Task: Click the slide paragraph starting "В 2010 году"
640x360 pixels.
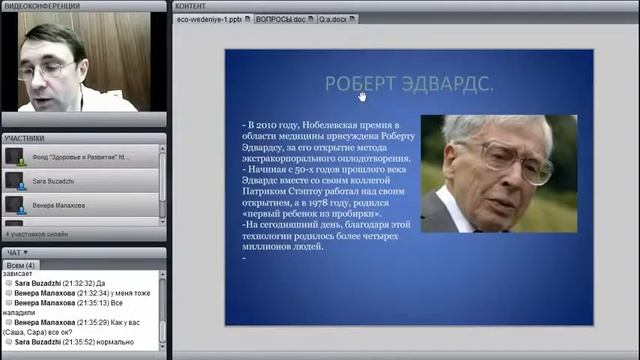Action: point(328,142)
